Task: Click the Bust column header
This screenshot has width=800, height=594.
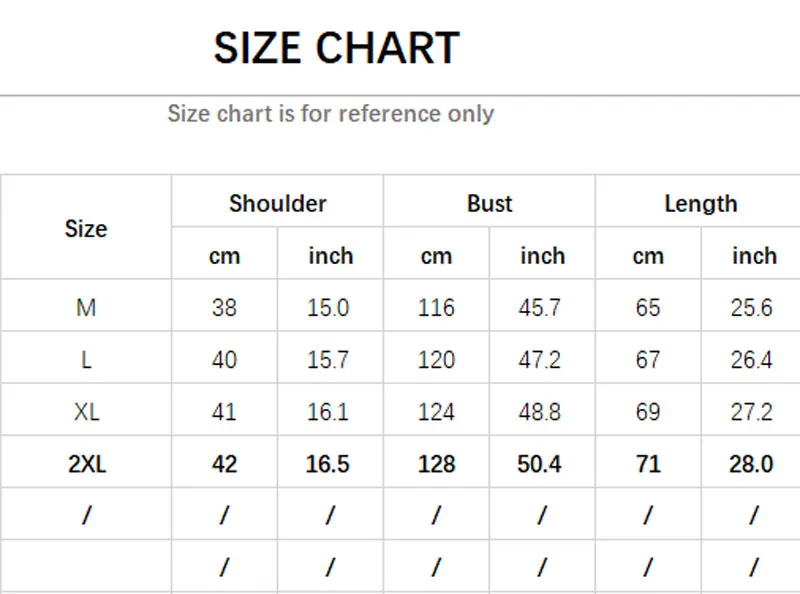Action: point(489,203)
